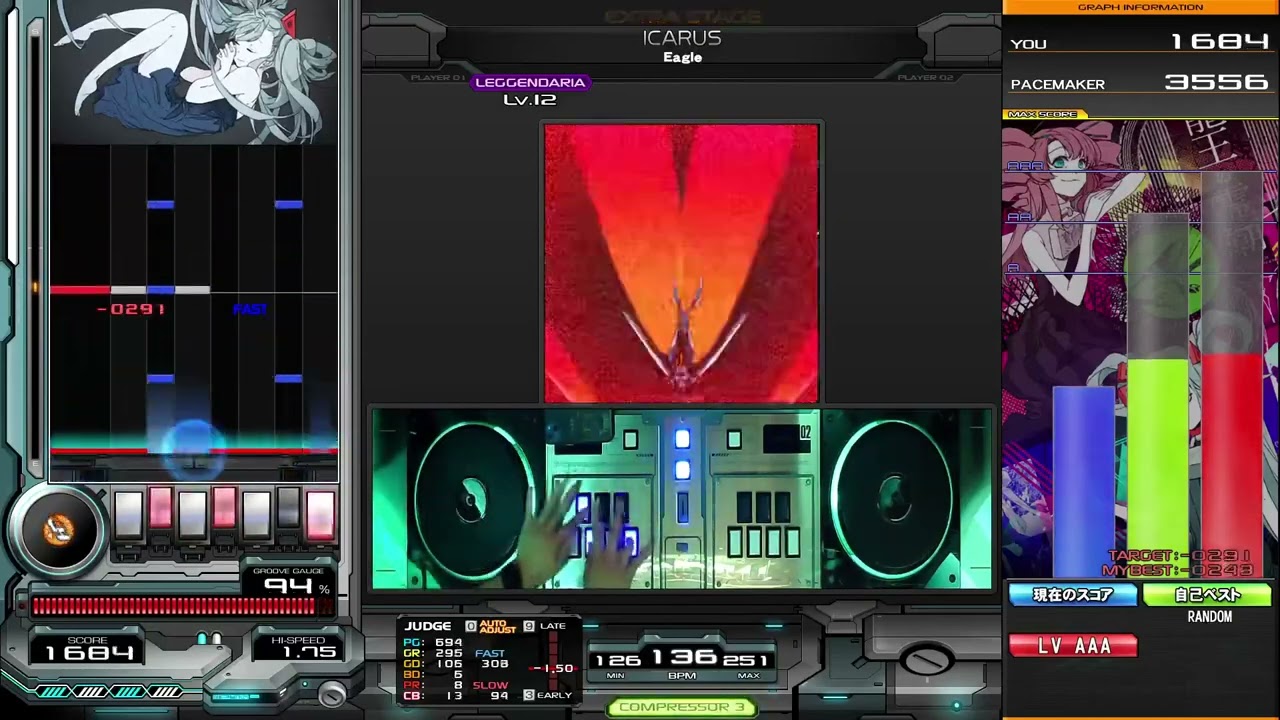Click the MAX SCORE label

point(1043,114)
